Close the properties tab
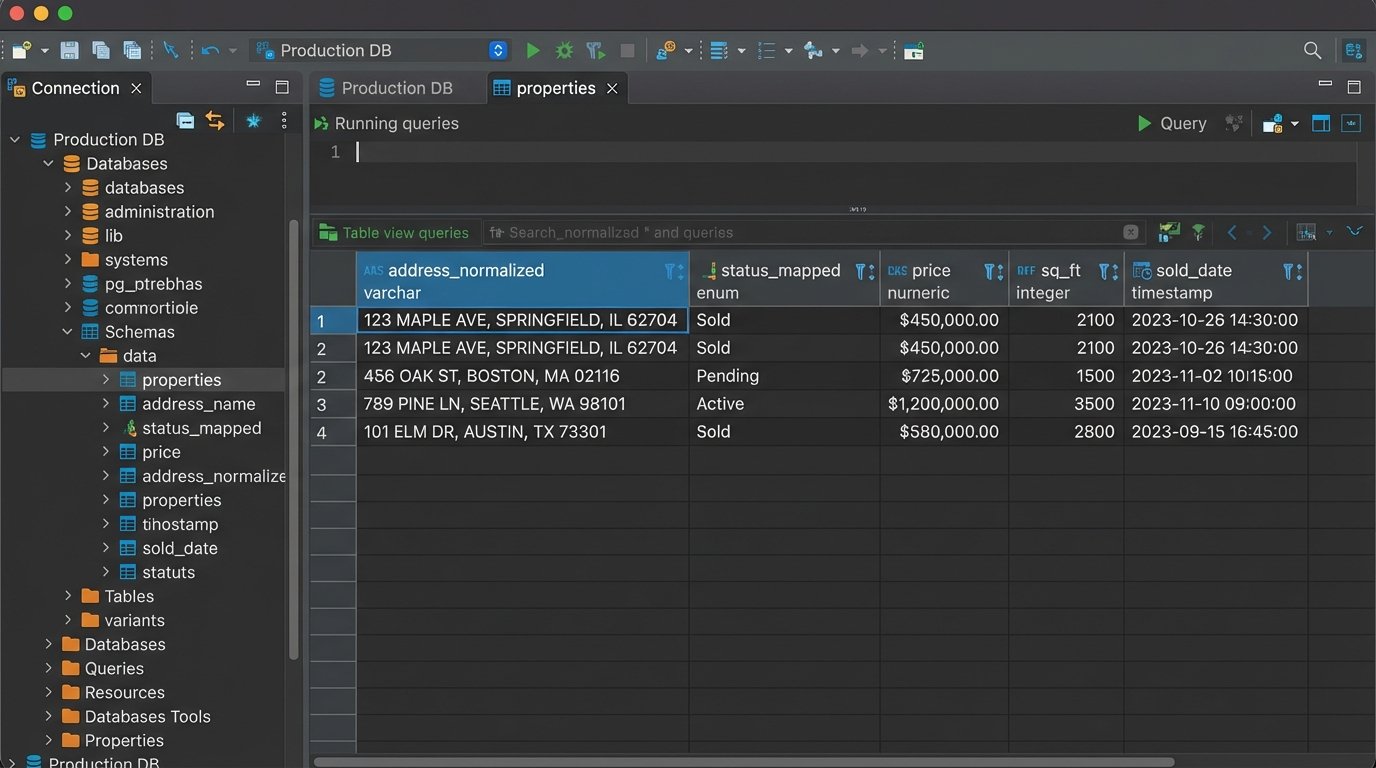The height and width of the screenshot is (768, 1376). click(612, 88)
